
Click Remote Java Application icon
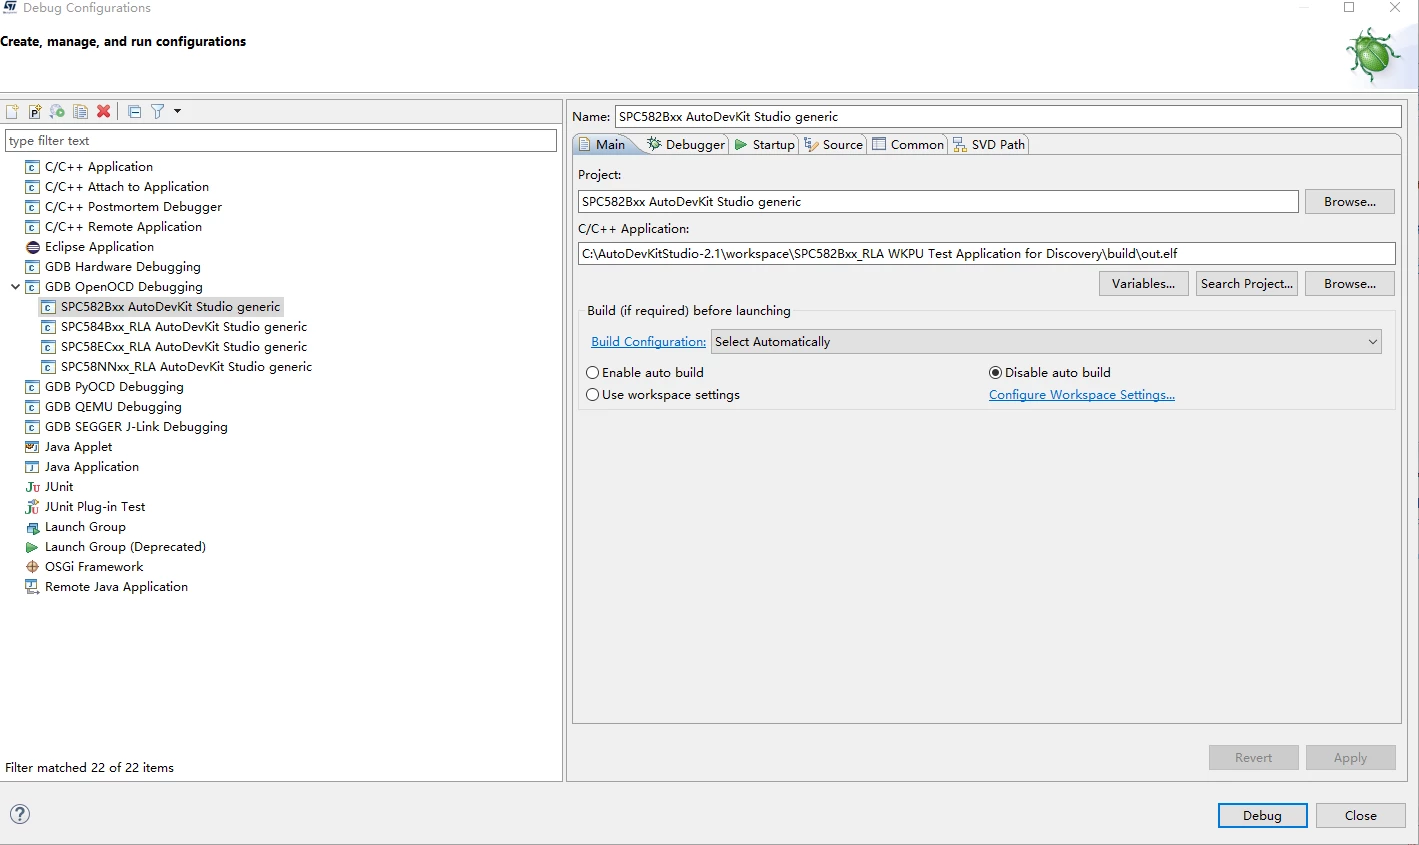pos(32,587)
